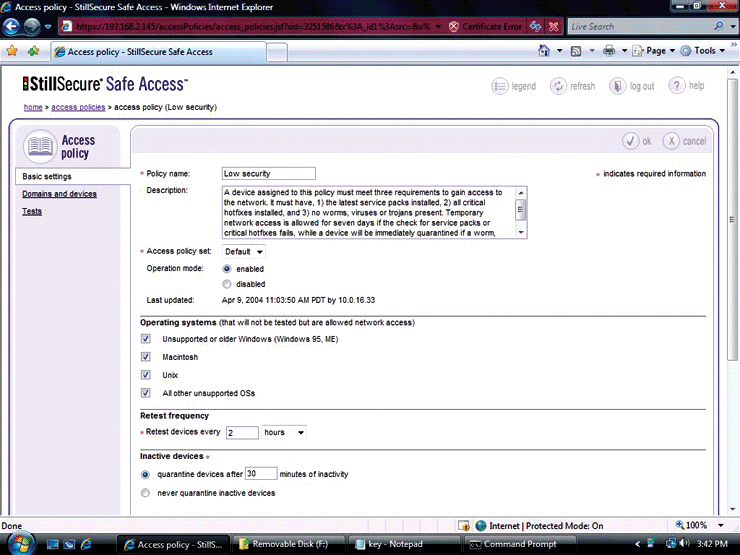Open the recent pages dropdown arrow

(48, 27)
